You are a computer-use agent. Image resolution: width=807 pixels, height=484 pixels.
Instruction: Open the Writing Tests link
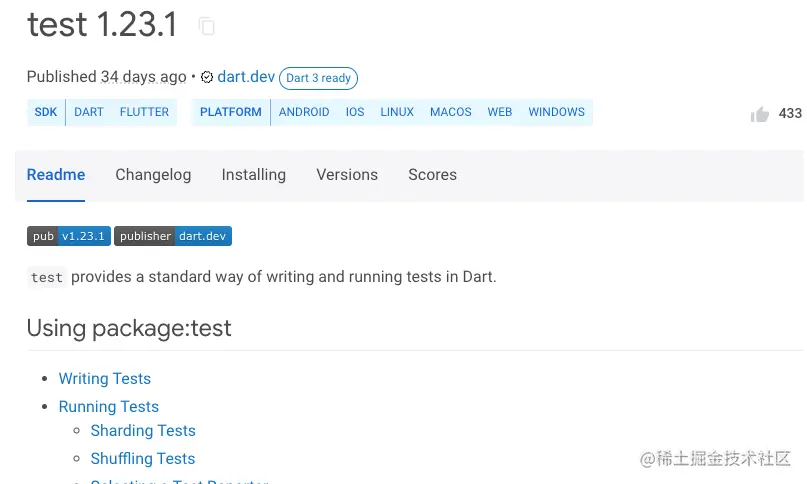104,378
